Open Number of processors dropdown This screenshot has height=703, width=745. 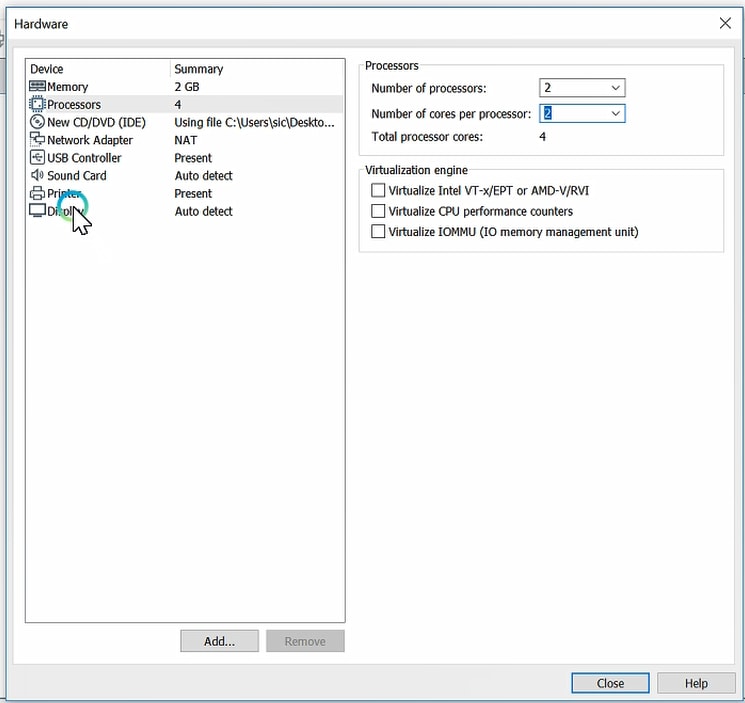point(582,89)
